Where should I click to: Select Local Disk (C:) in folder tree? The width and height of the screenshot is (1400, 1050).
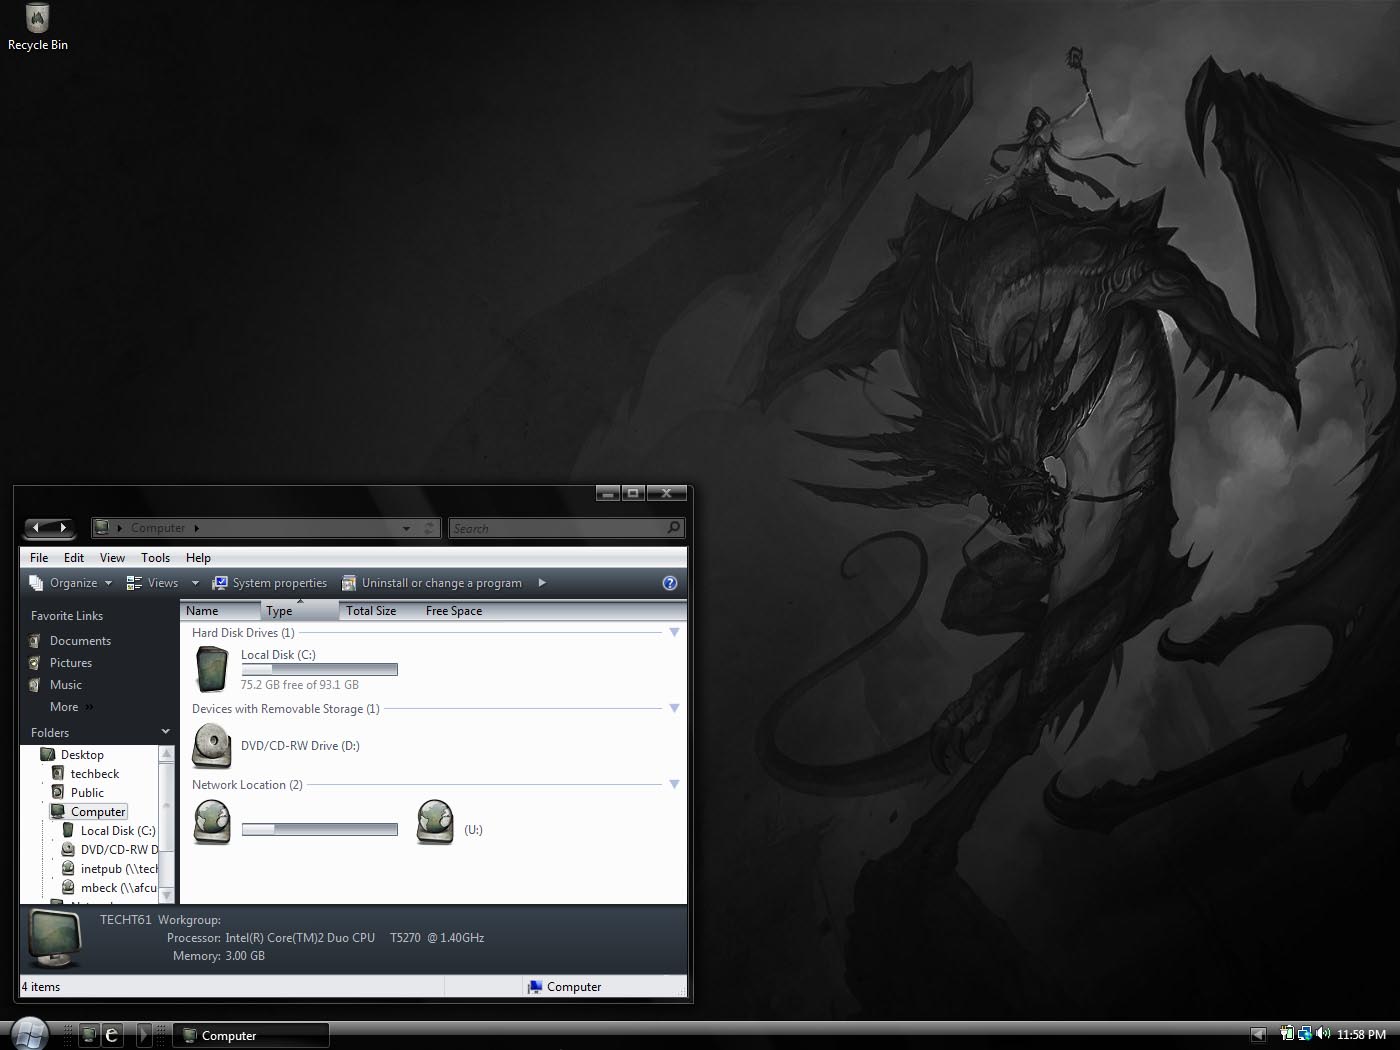click(117, 831)
